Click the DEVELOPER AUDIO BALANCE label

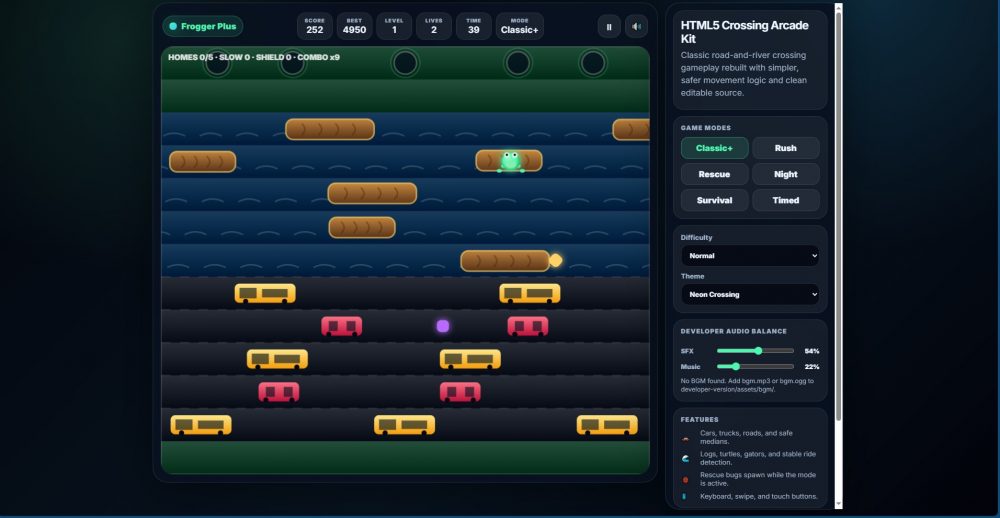[733, 331]
